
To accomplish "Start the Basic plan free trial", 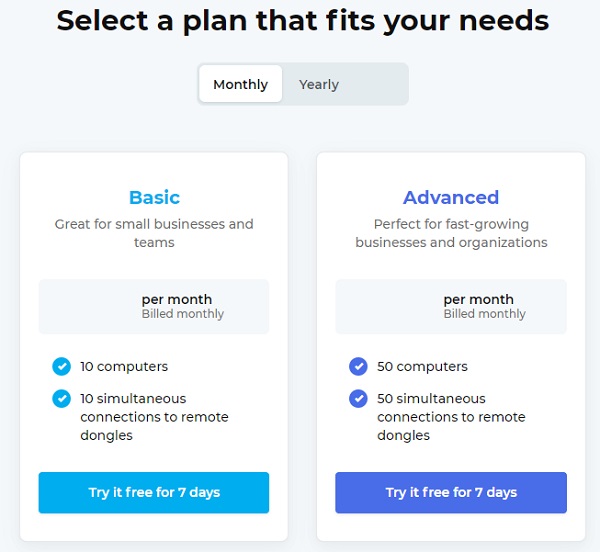I will tap(154, 492).
